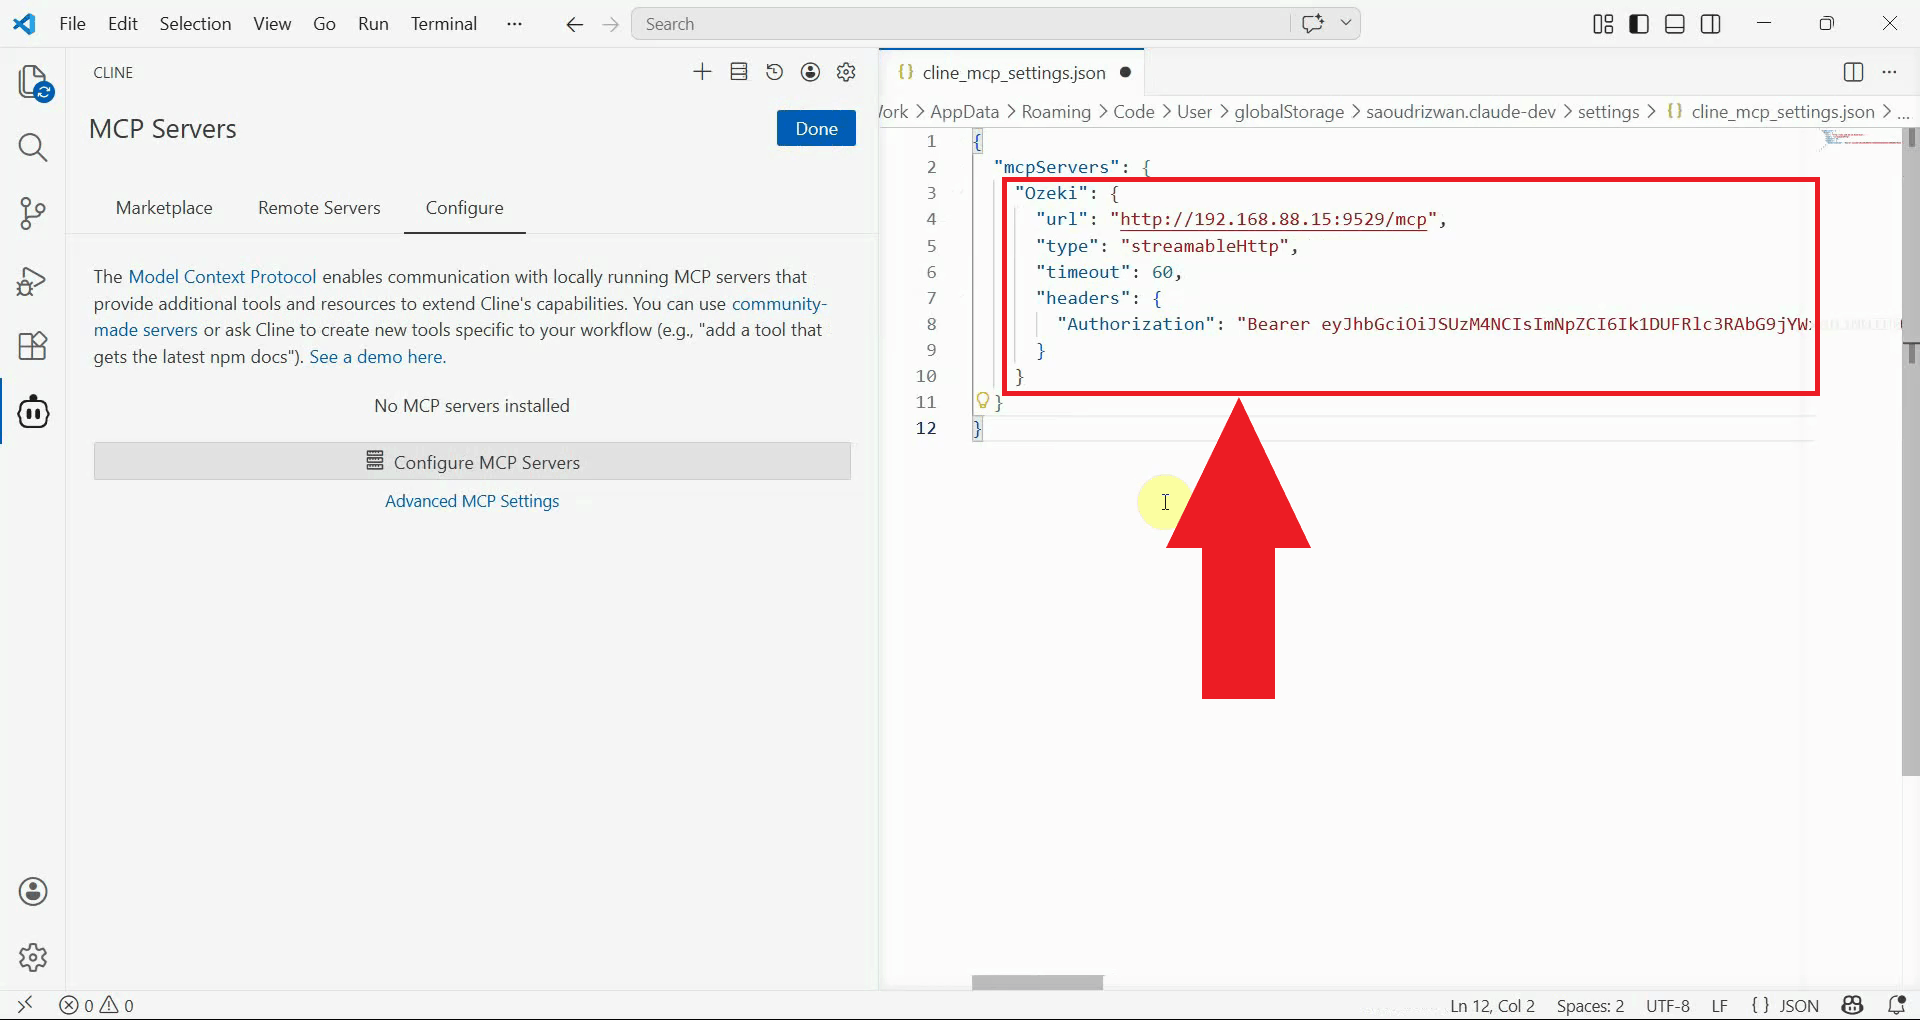Open the File menu
1920x1020 pixels.
point(73,24)
